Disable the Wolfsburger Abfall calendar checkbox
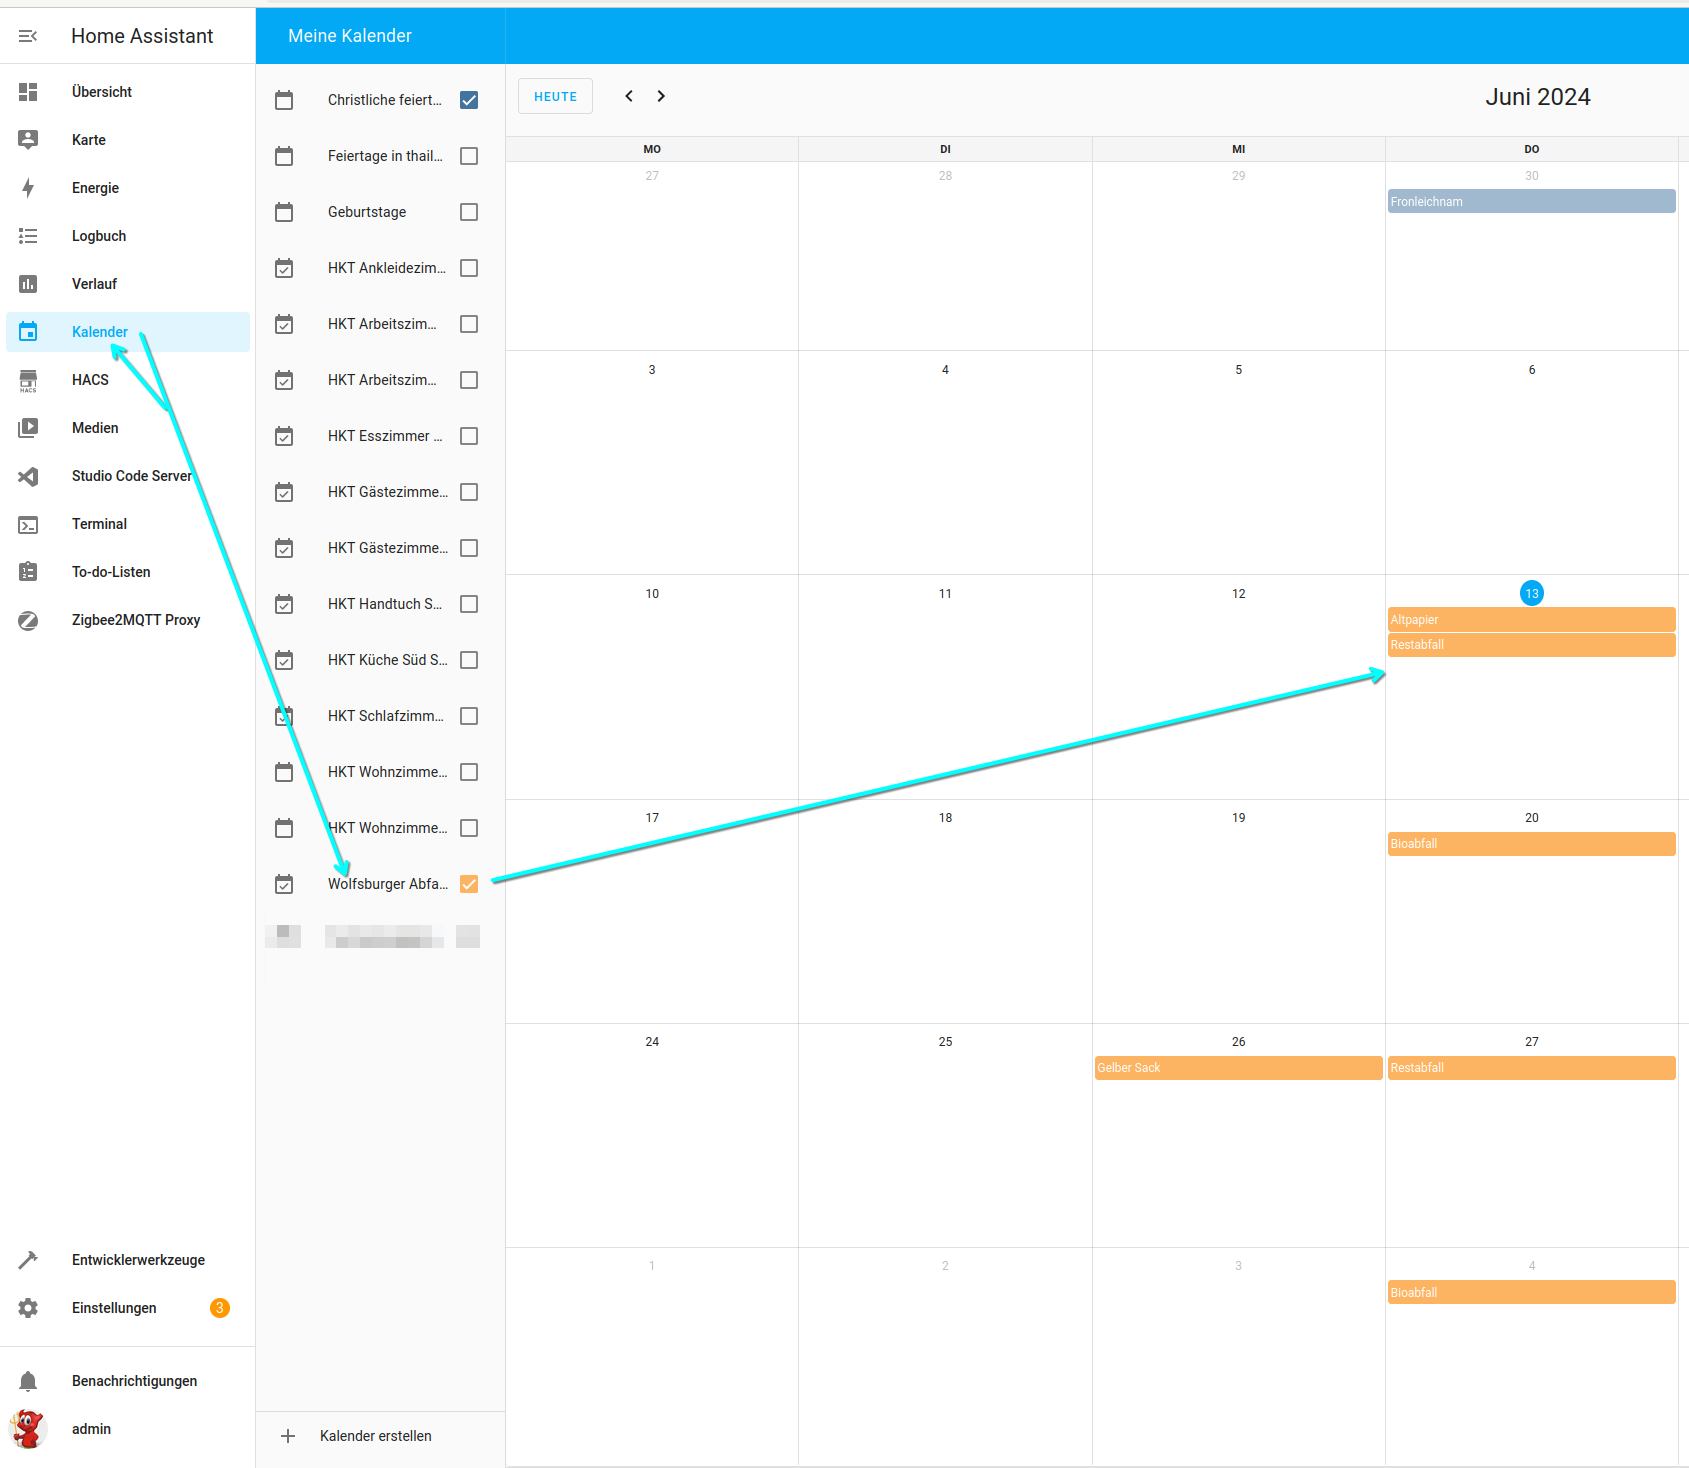The image size is (1689, 1468). (x=469, y=884)
